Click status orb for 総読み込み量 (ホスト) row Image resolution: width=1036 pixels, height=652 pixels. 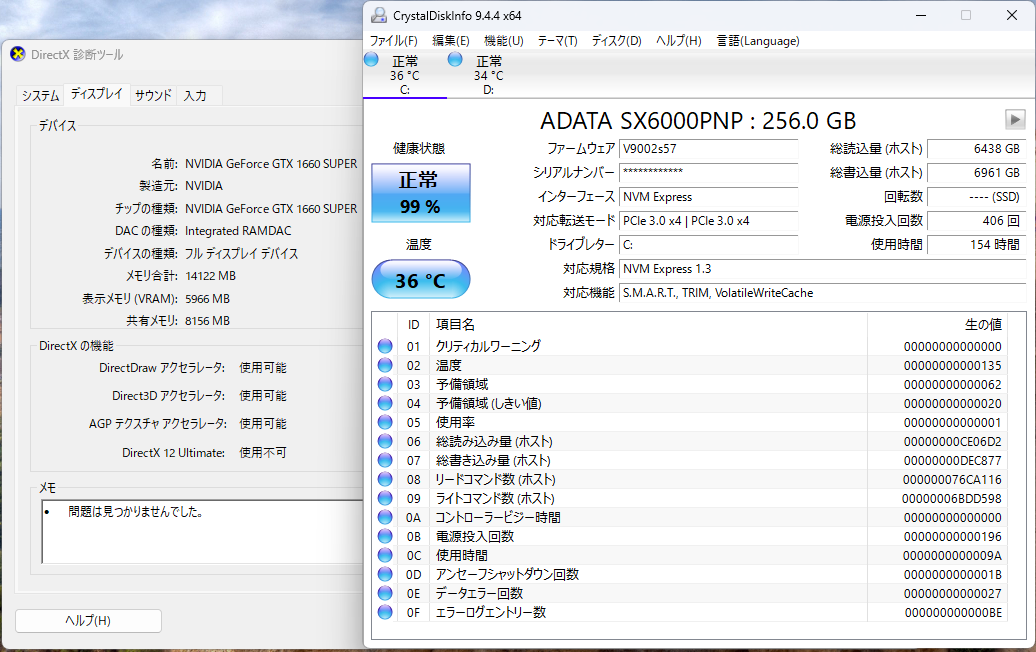click(x=385, y=441)
